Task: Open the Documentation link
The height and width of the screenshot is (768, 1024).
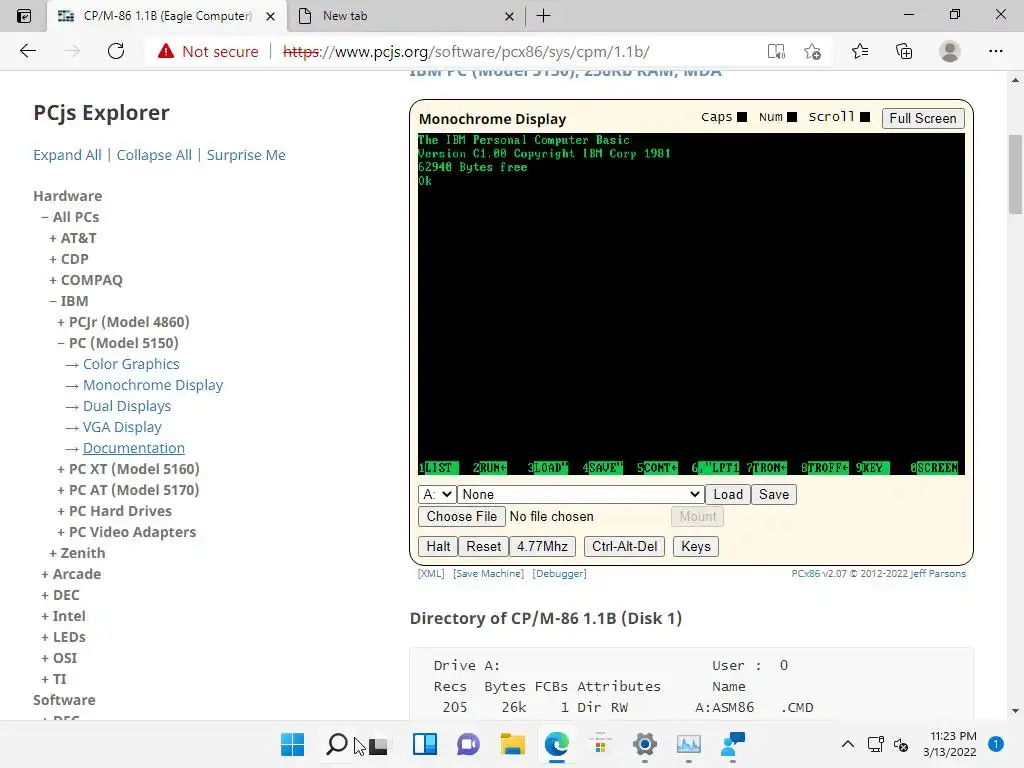Action: click(134, 448)
